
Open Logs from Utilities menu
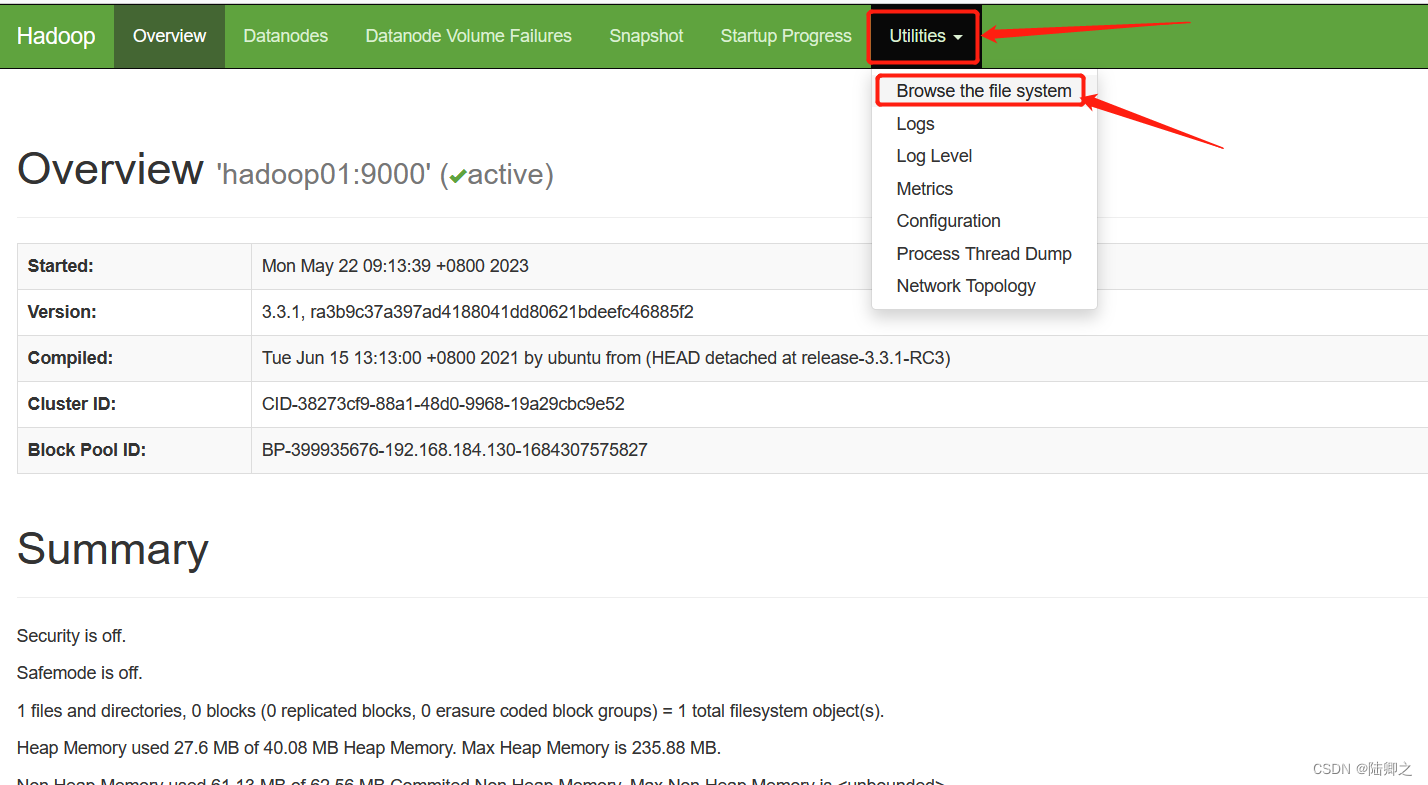pyautogui.click(x=916, y=124)
